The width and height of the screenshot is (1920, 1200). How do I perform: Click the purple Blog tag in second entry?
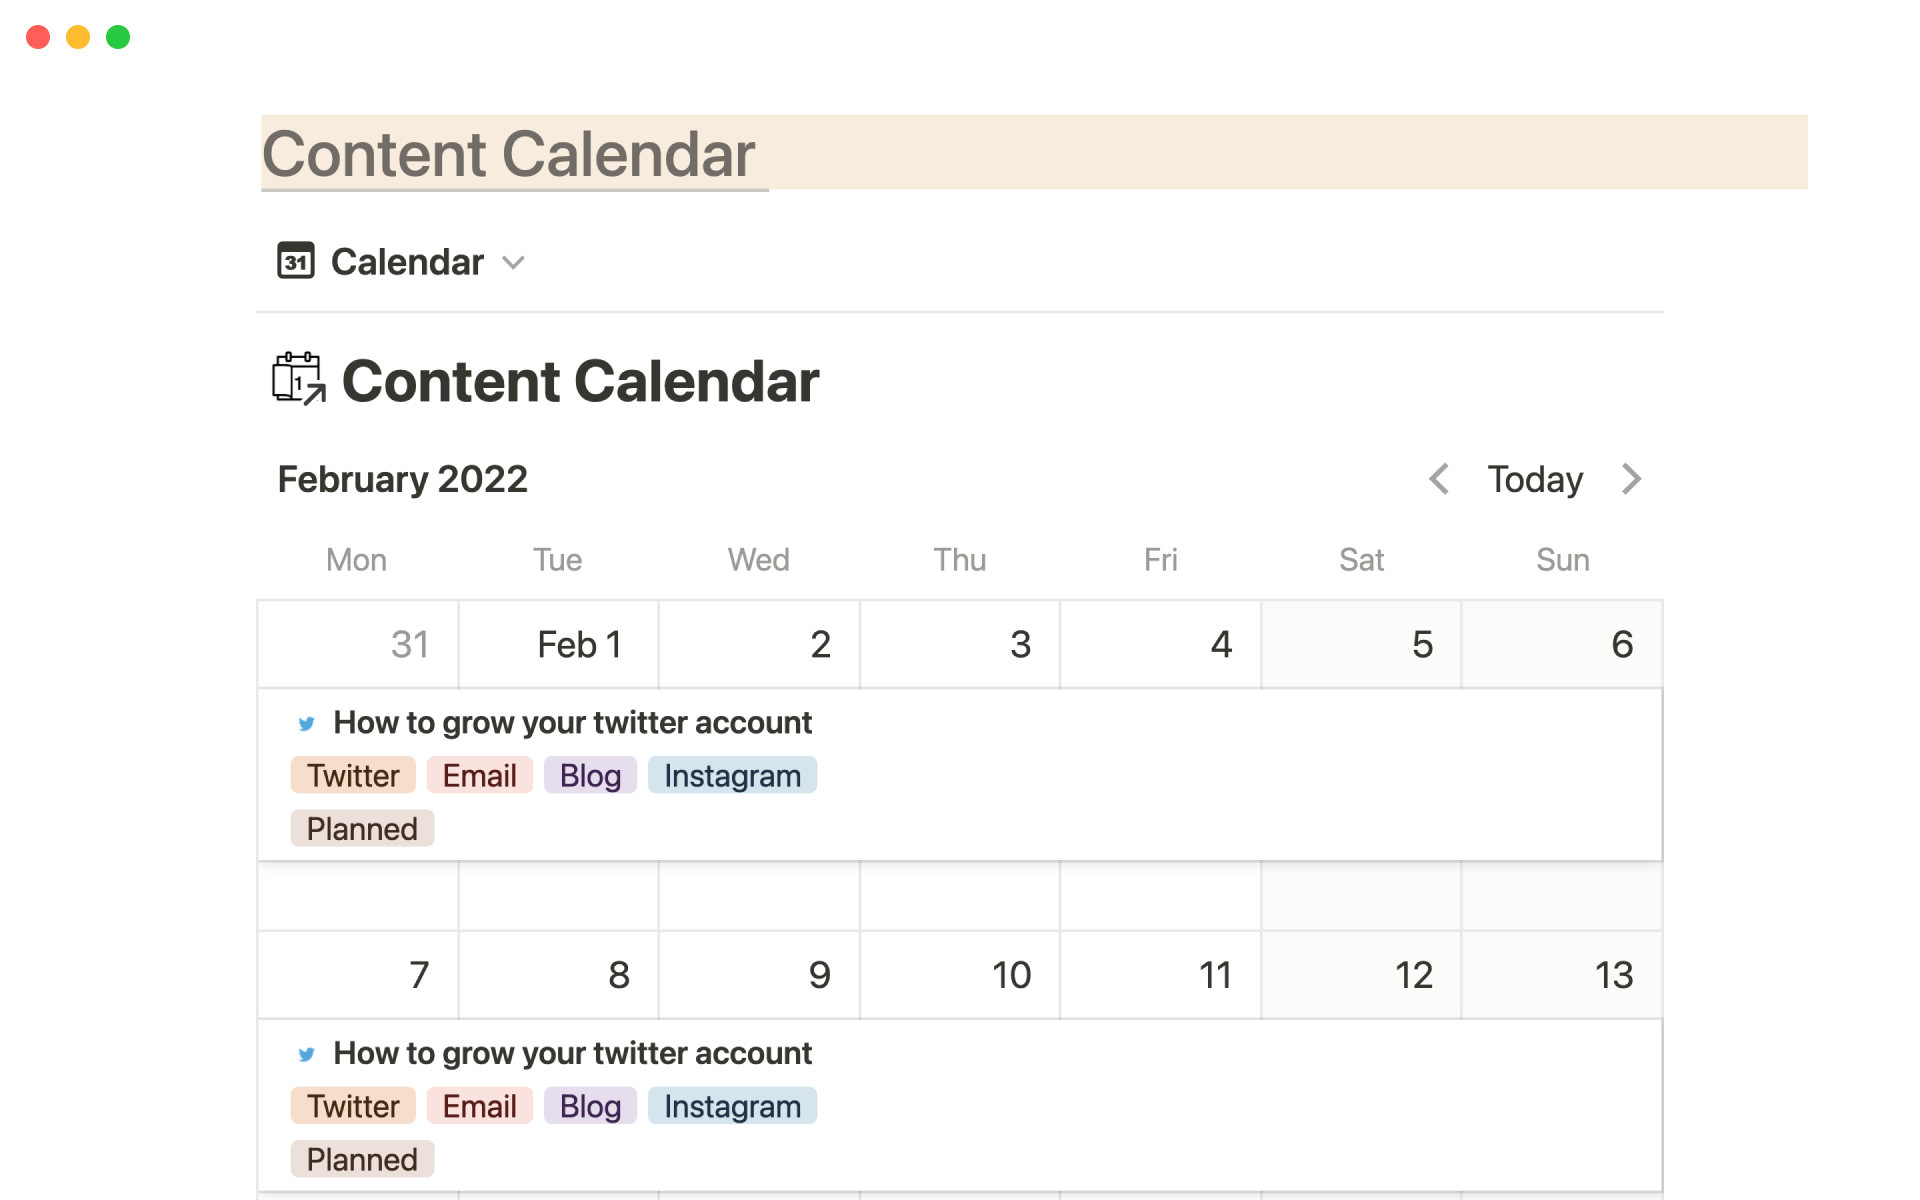pyautogui.click(x=590, y=1106)
